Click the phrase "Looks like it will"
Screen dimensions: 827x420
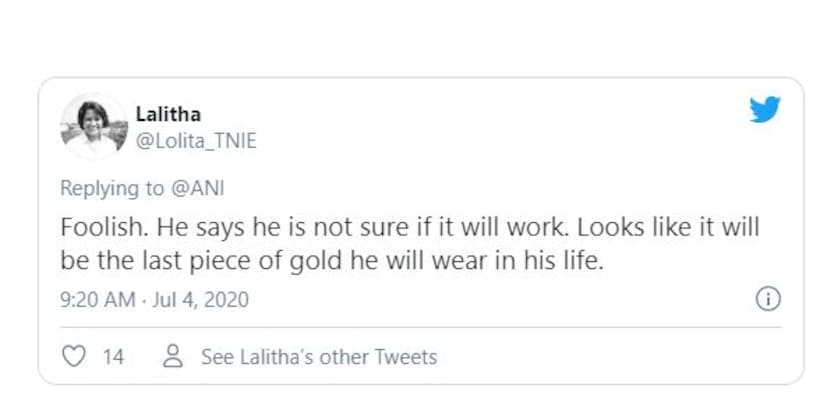(x=660, y=227)
